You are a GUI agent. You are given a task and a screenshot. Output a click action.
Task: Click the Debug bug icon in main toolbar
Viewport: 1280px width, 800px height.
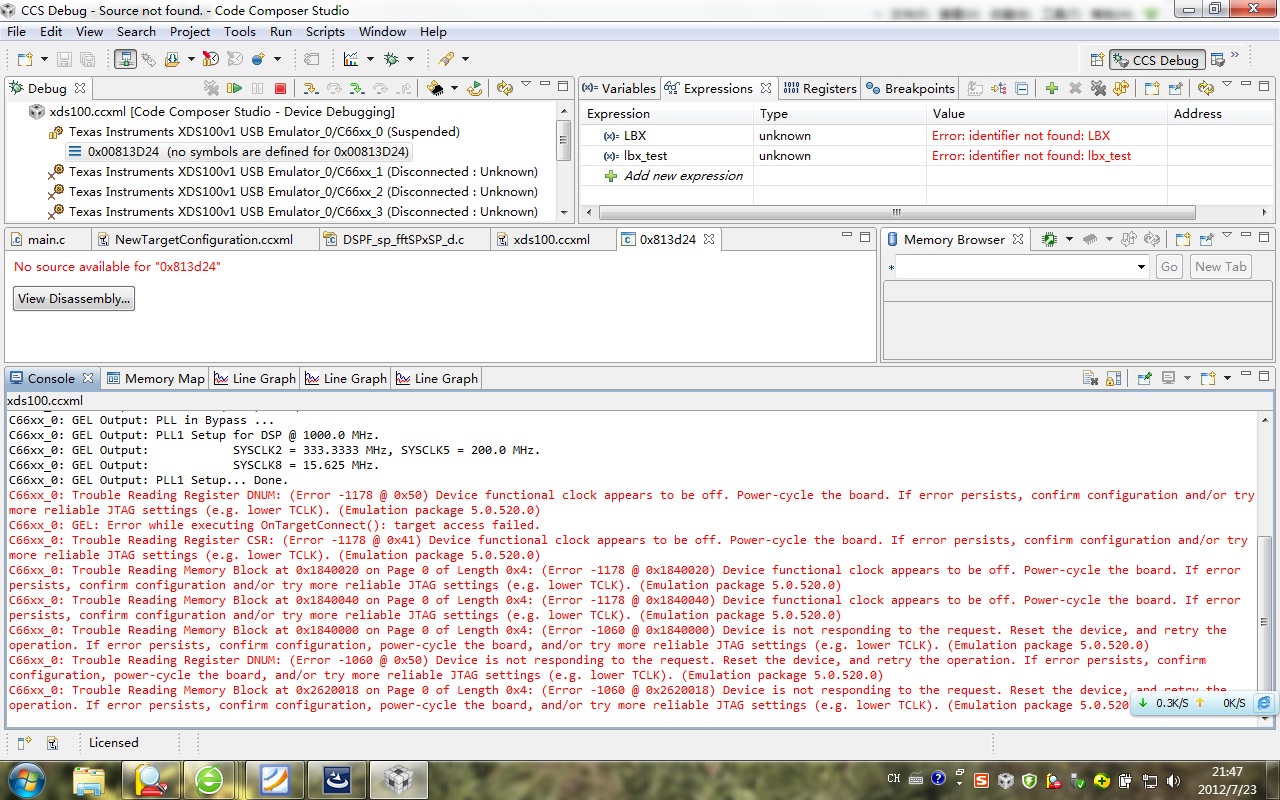pos(391,59)
